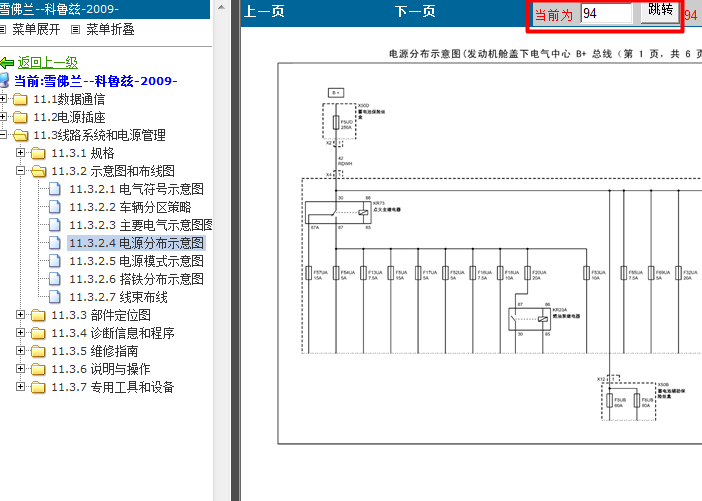The height and width of the screenshot is (501, 702).
Task: Collapse the 11.3线路系统和电源管理 tree node
Action: click(x=3, y=134)
